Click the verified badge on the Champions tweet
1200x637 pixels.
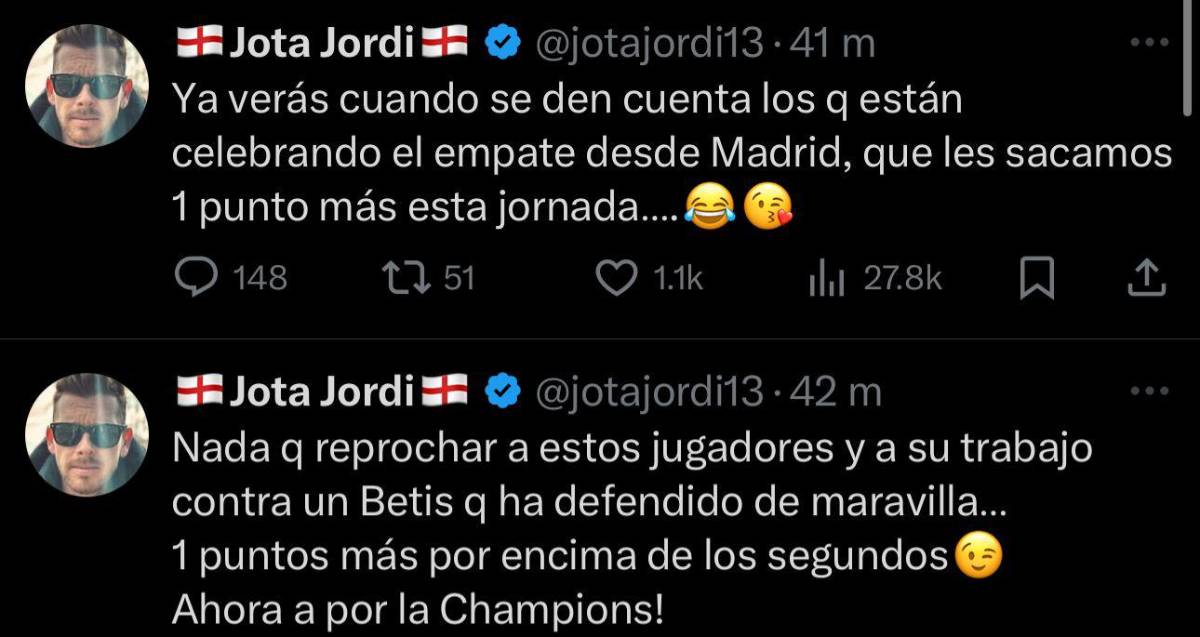(497, 390)
